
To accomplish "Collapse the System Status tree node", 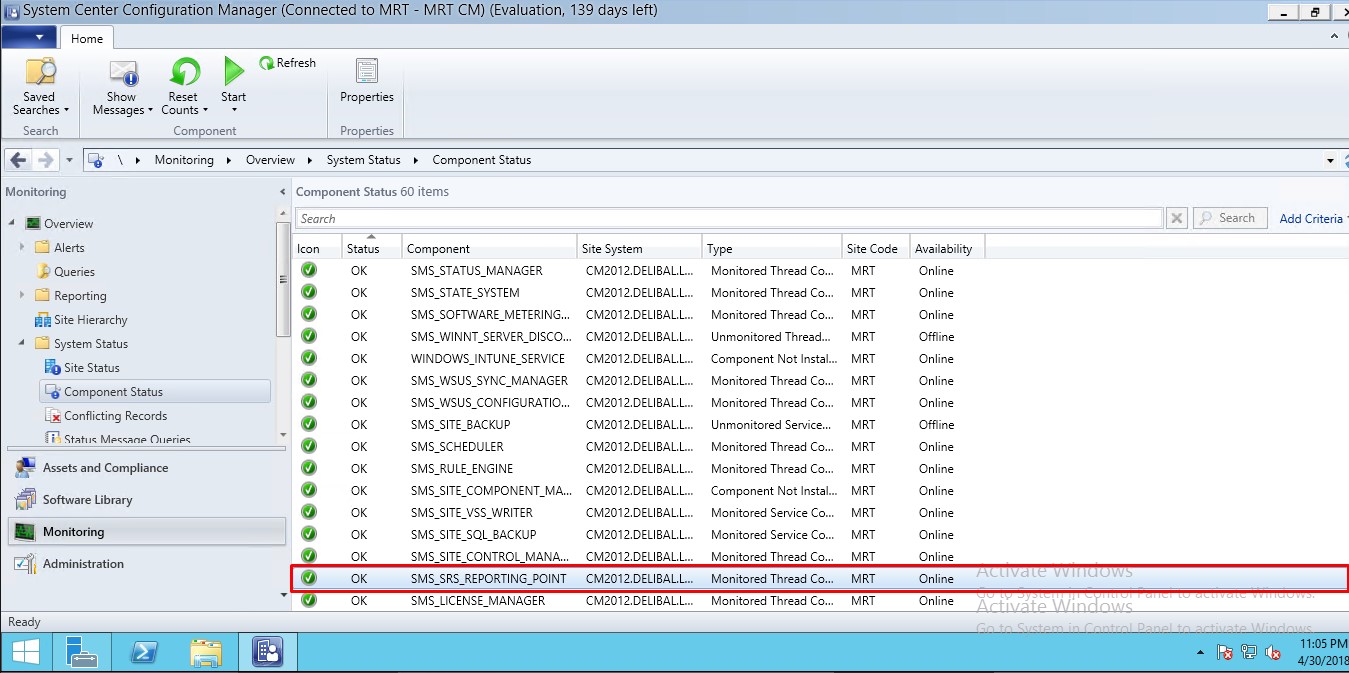I will pos(22,344).
